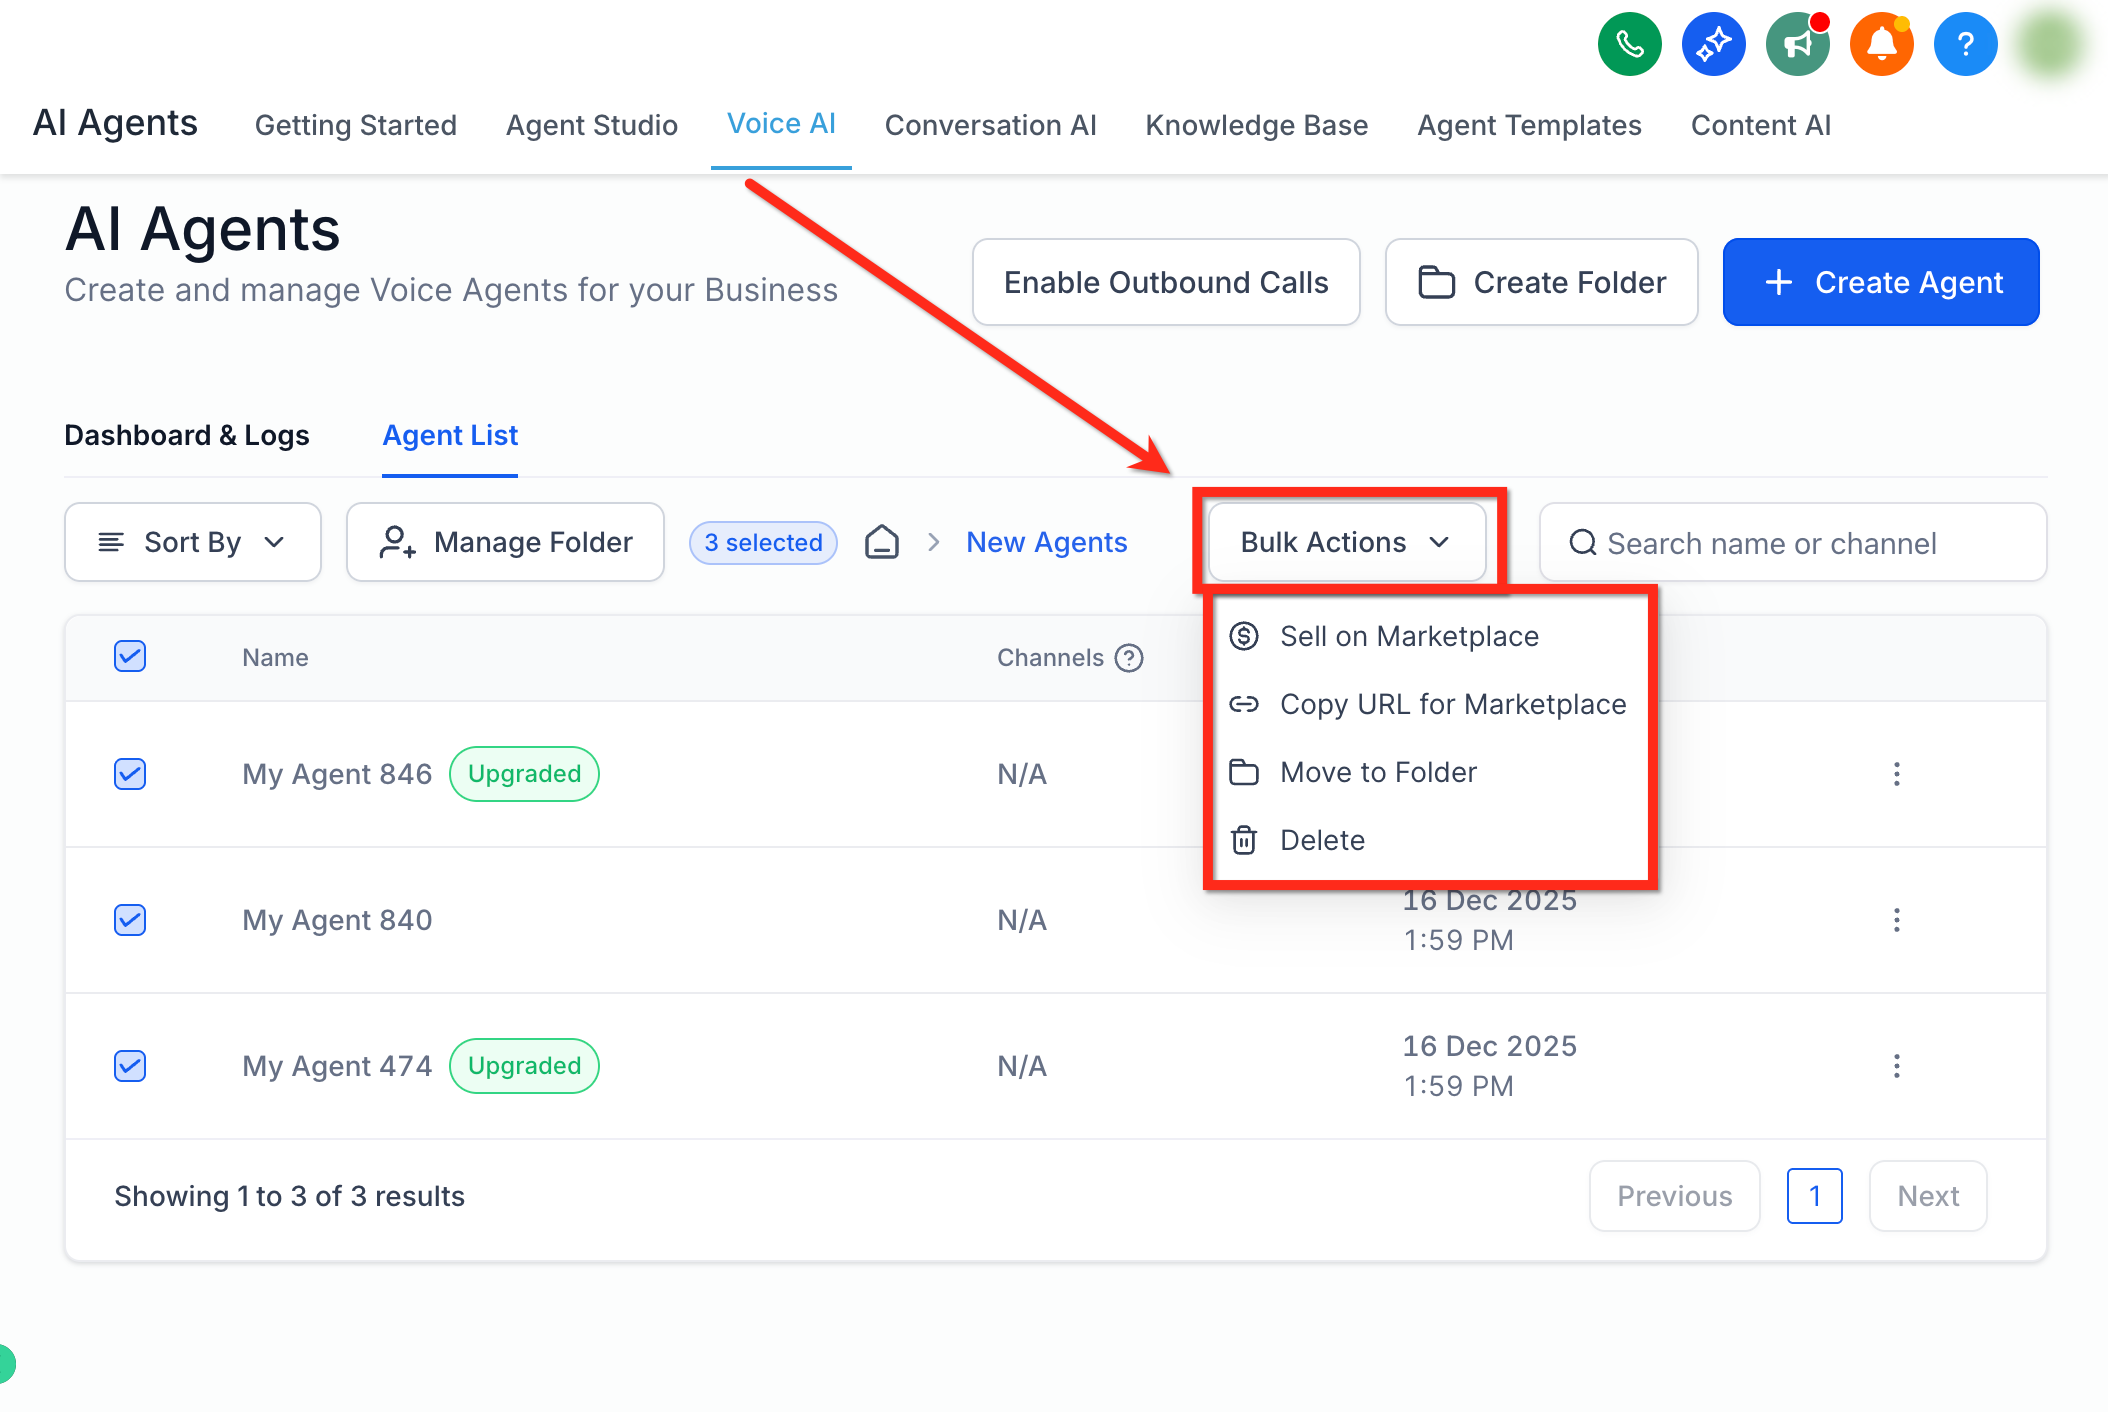Toggle the select-all checkbox in header row
Screen dimensions: 2108x1412
(130, 656)
